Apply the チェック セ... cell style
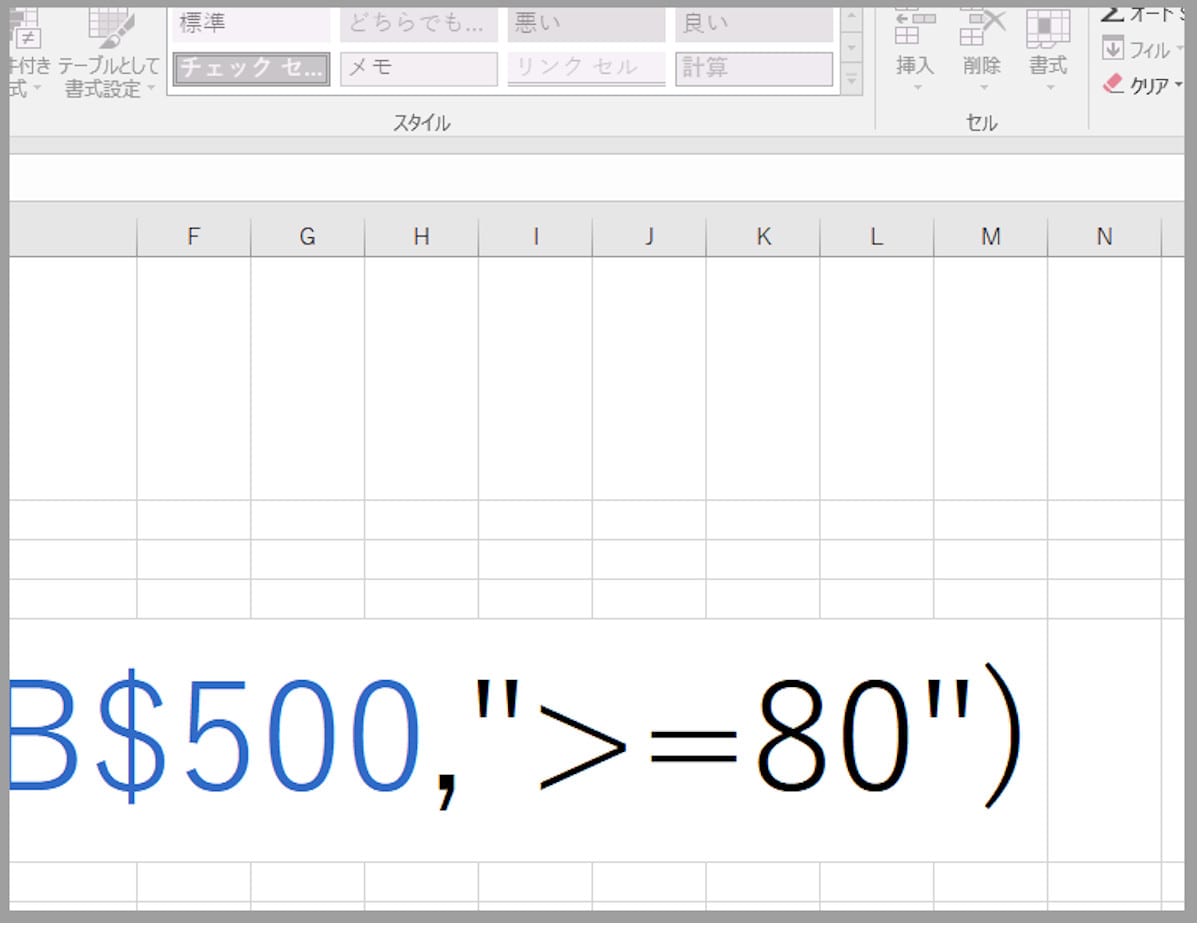The width and height of the screenshot is (1200, 928). (x=251, y=69)
